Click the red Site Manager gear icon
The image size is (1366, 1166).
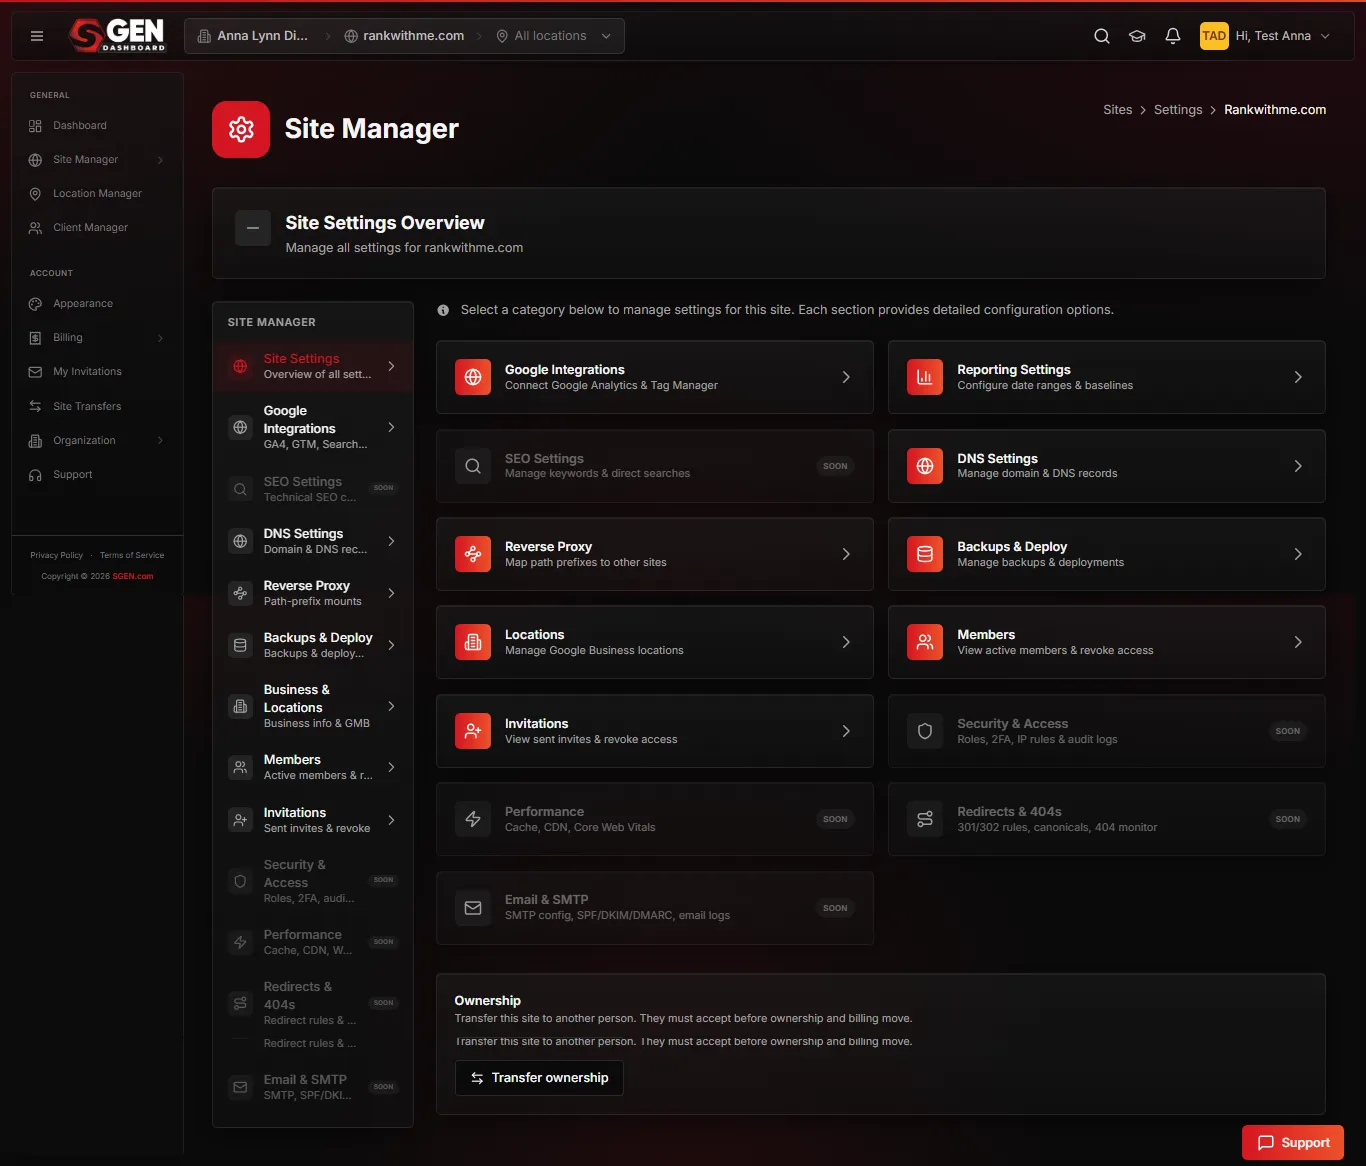(241, 129)
